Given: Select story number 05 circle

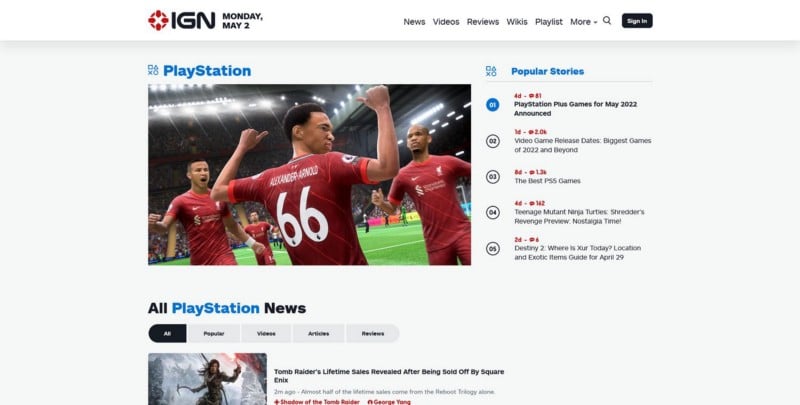Looking at the screenshot, I should [492, 249].
